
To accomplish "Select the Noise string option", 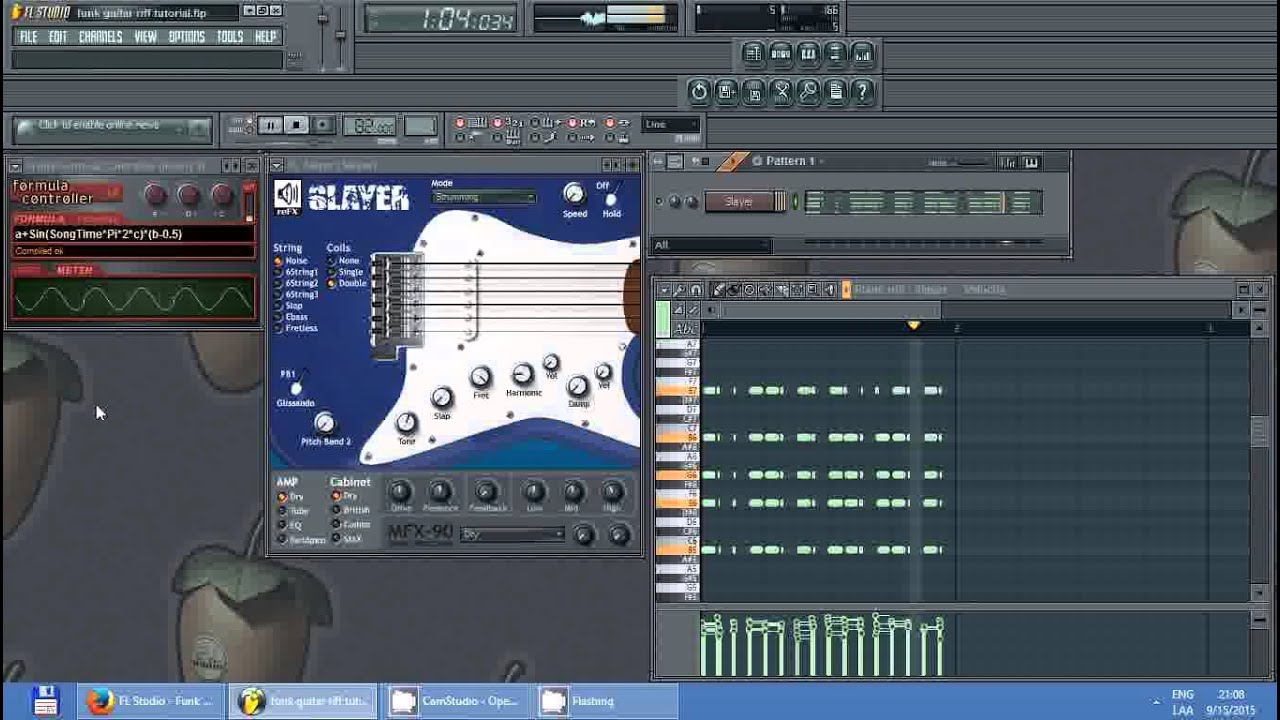I will click(x=292, y=261).
